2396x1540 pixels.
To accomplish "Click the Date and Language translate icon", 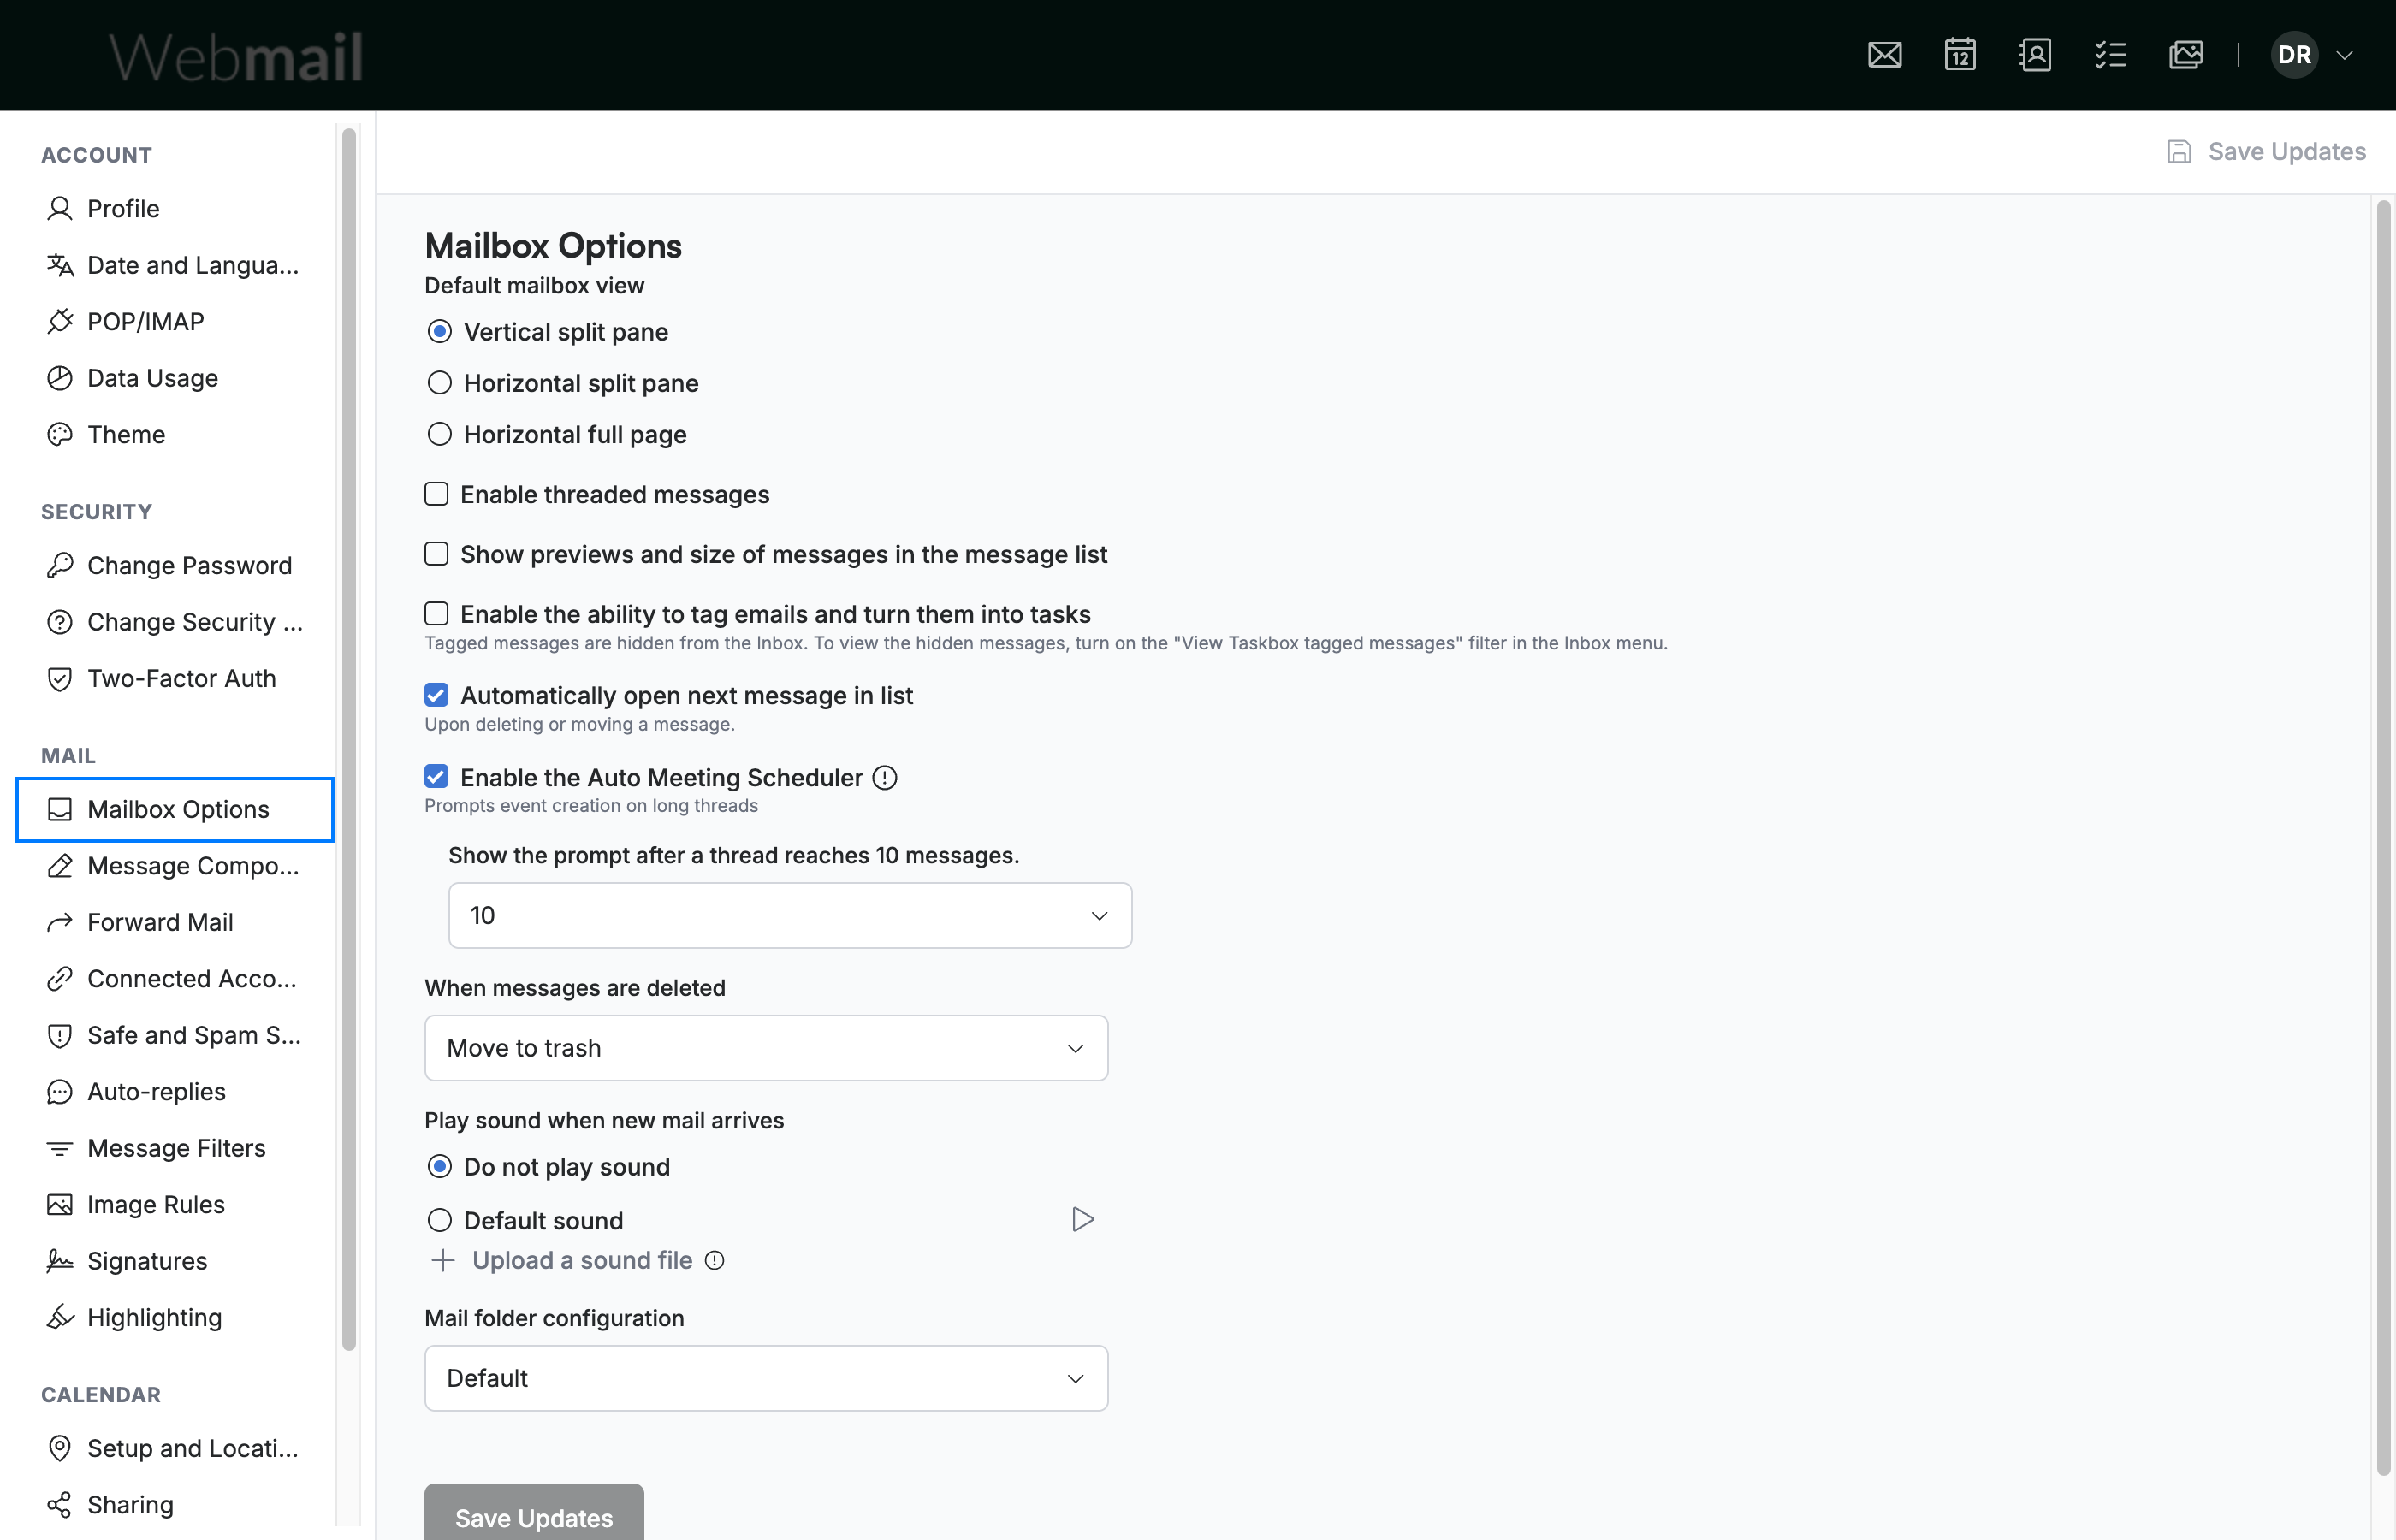I will point(60,265).
